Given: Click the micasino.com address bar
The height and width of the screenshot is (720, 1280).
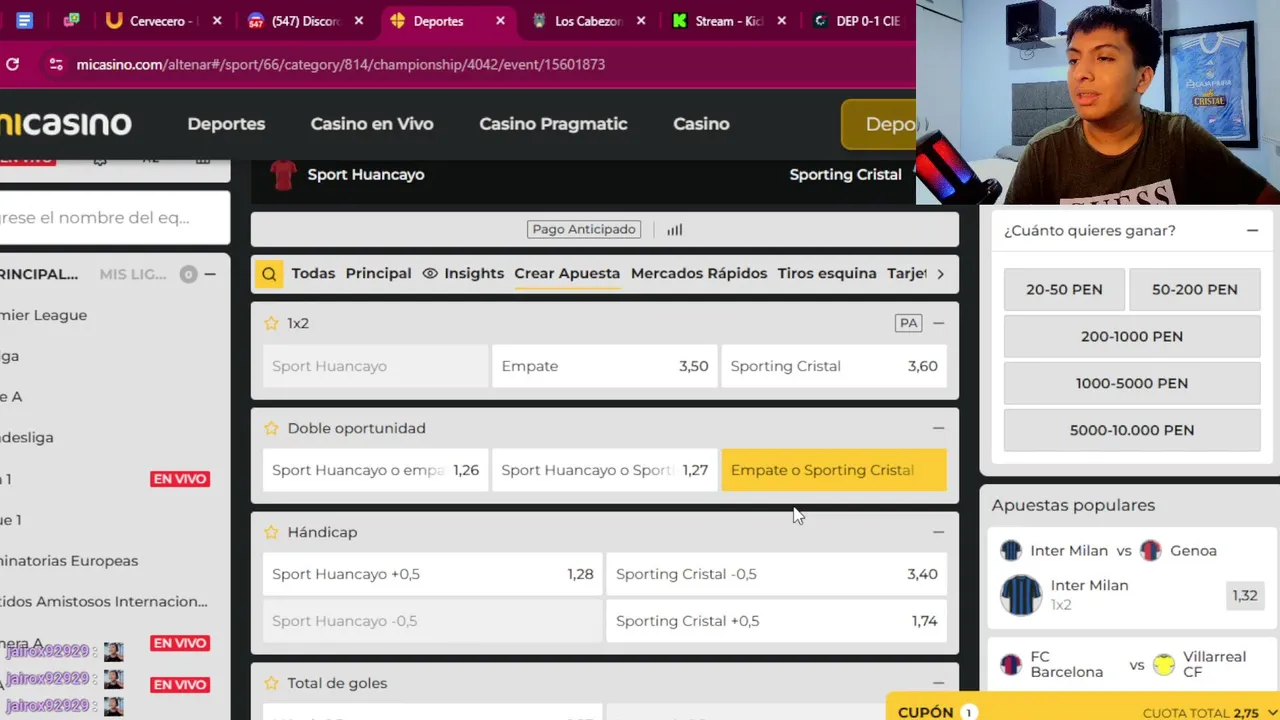Looking at the screenshot, I should tap(340, 64).
